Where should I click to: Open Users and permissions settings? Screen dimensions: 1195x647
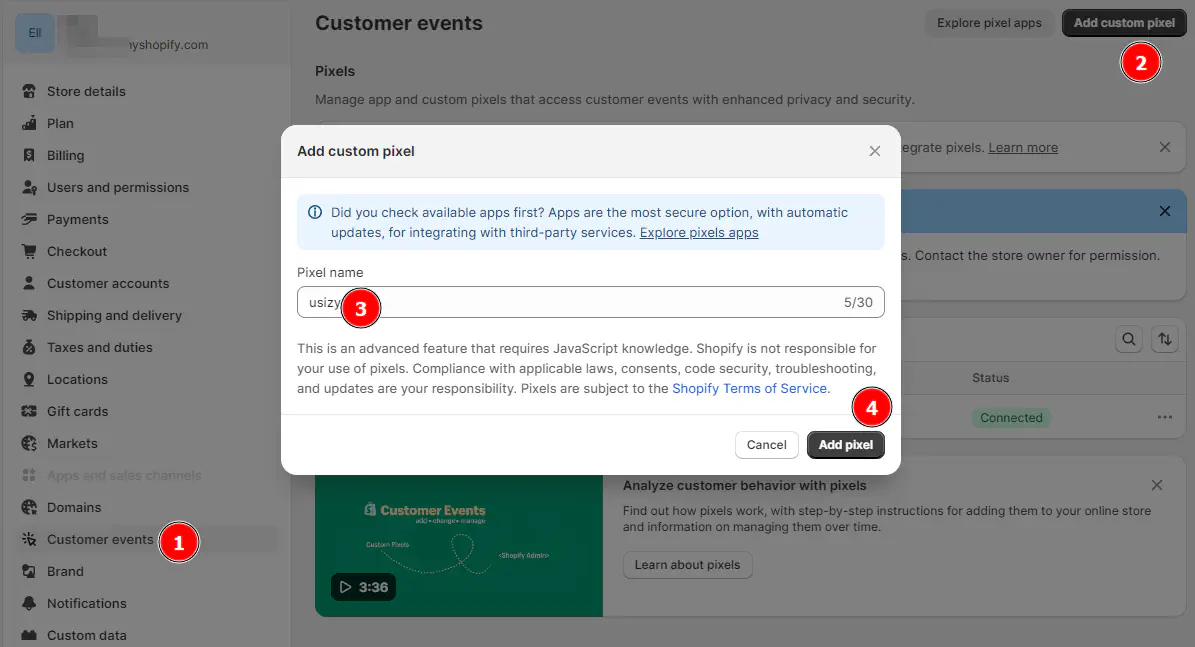[117, 187]
